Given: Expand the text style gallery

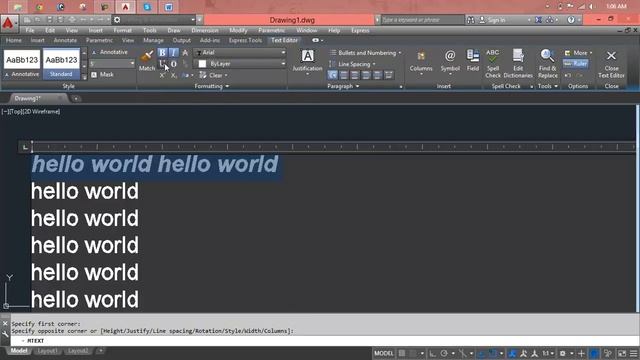Looking at the screenshot, I should pyautogui.click(x=84, y=76).
